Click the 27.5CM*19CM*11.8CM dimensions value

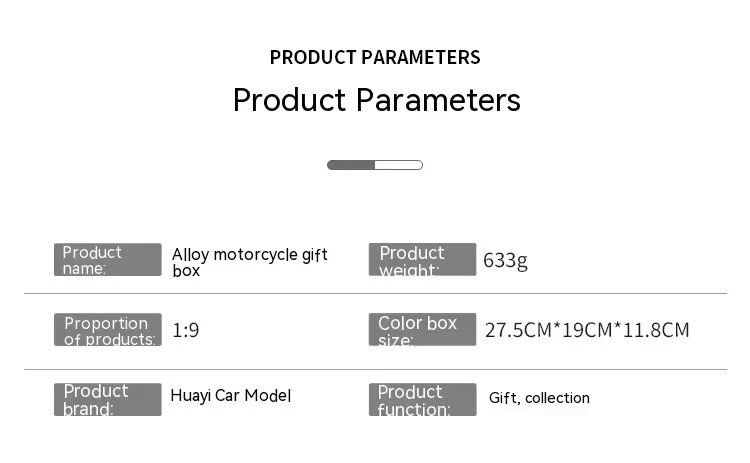point(587,330)
